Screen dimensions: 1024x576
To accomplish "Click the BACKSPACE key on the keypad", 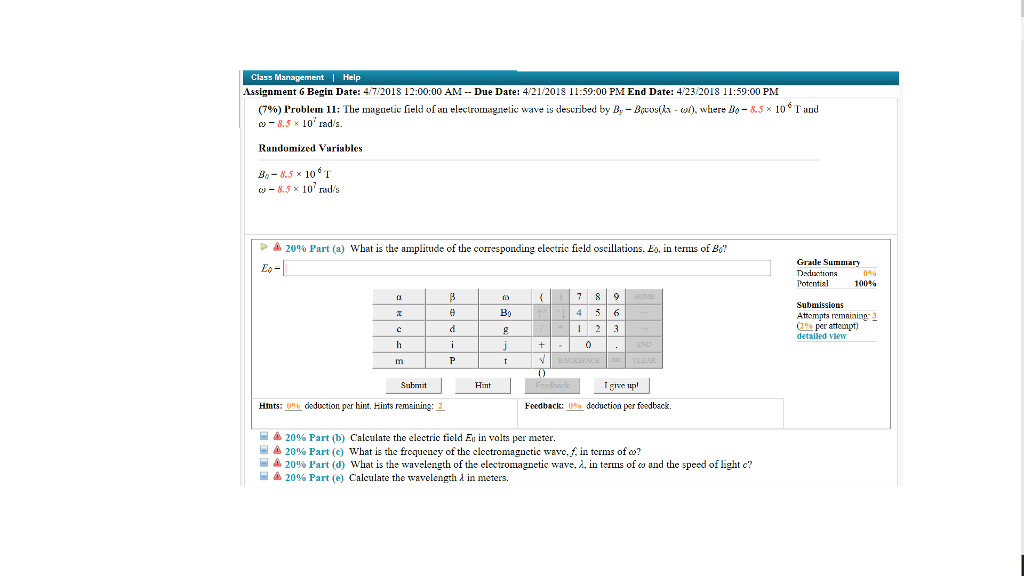I will (x=580, y=358).
